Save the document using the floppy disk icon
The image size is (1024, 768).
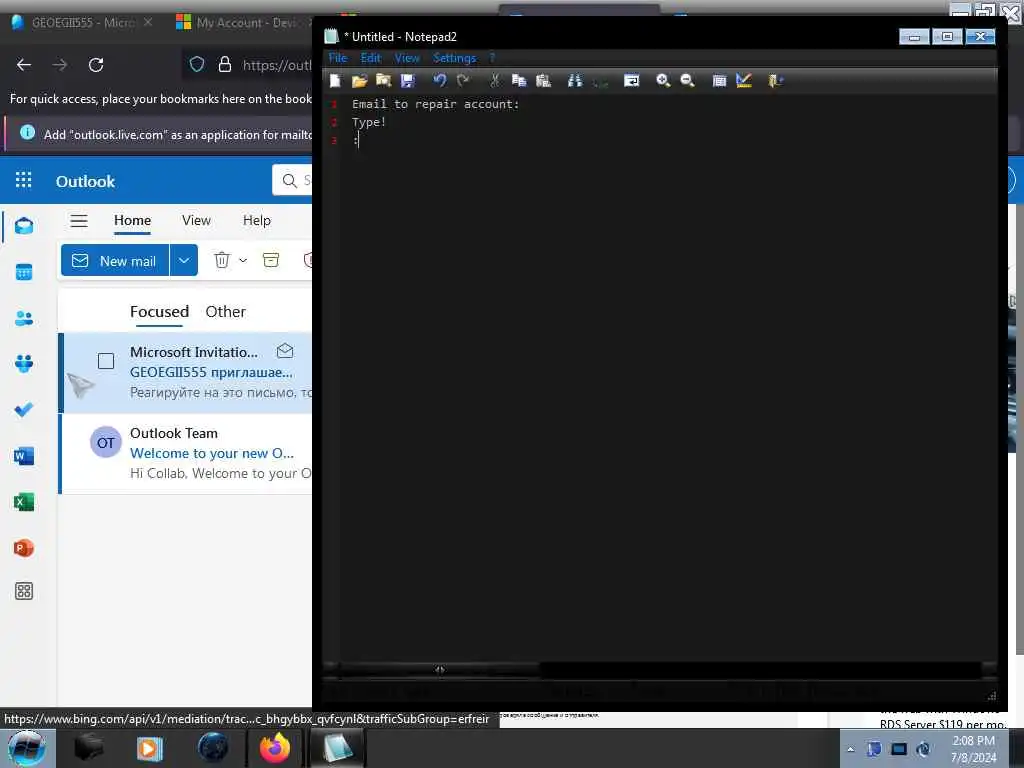tap(408, 80)
